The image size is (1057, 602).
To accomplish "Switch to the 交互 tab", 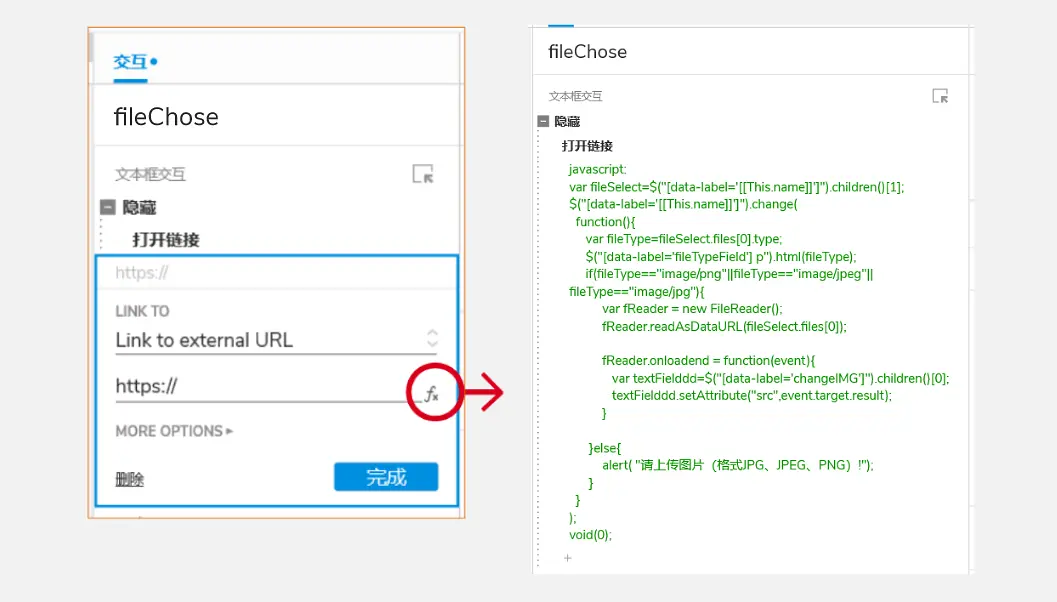I will (130, 62).
